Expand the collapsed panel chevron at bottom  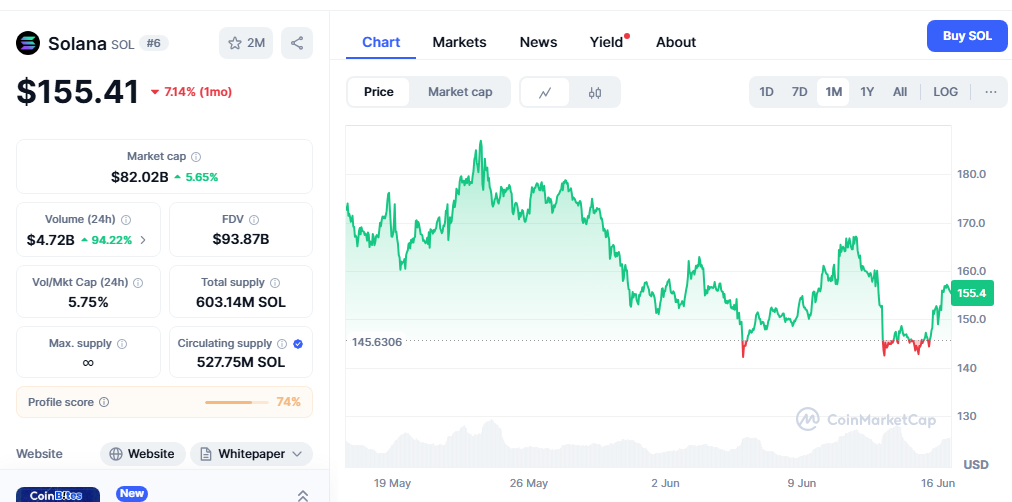[303, 495]
